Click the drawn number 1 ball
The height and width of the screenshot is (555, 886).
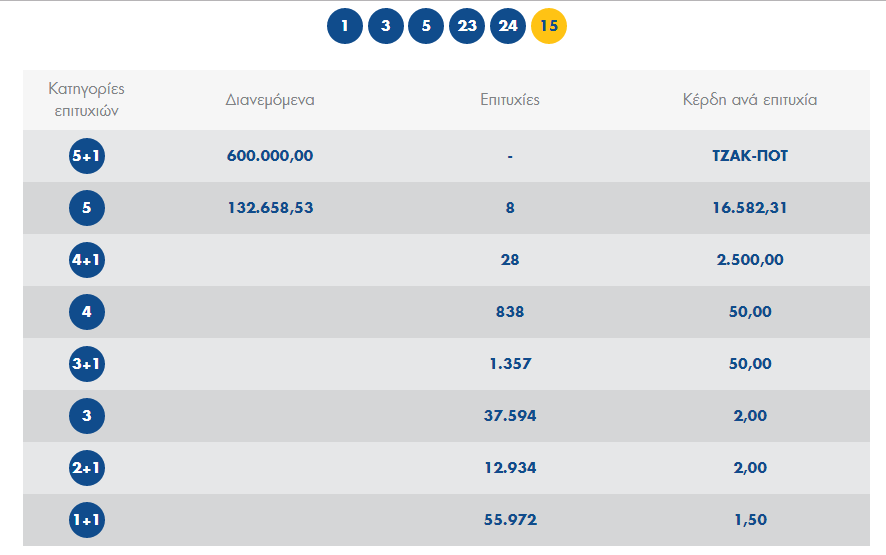coord(344,26)
